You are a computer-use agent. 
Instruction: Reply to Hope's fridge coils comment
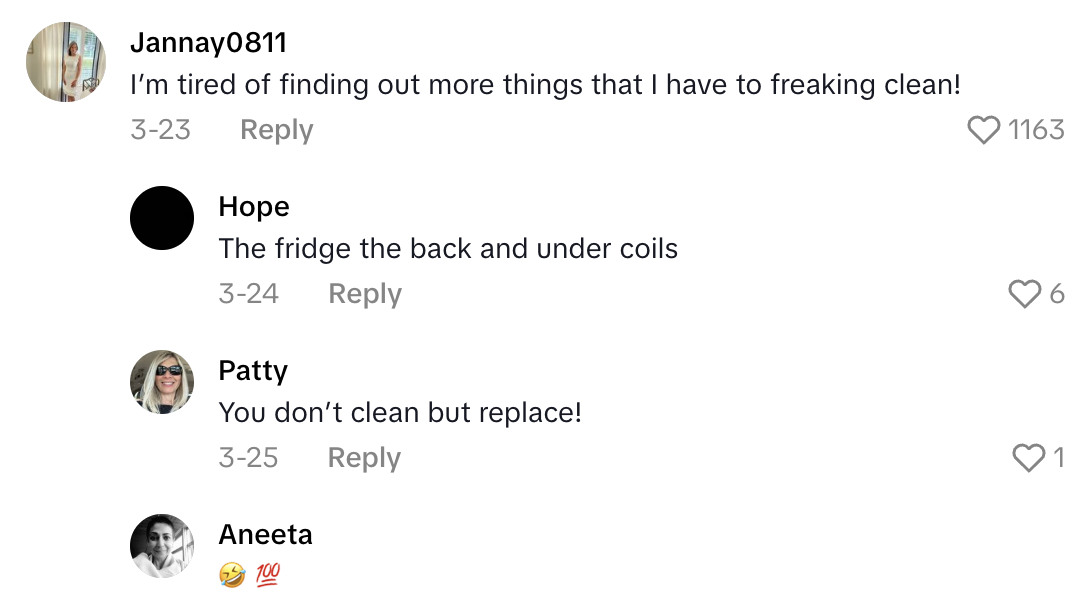tap(365, 294)
